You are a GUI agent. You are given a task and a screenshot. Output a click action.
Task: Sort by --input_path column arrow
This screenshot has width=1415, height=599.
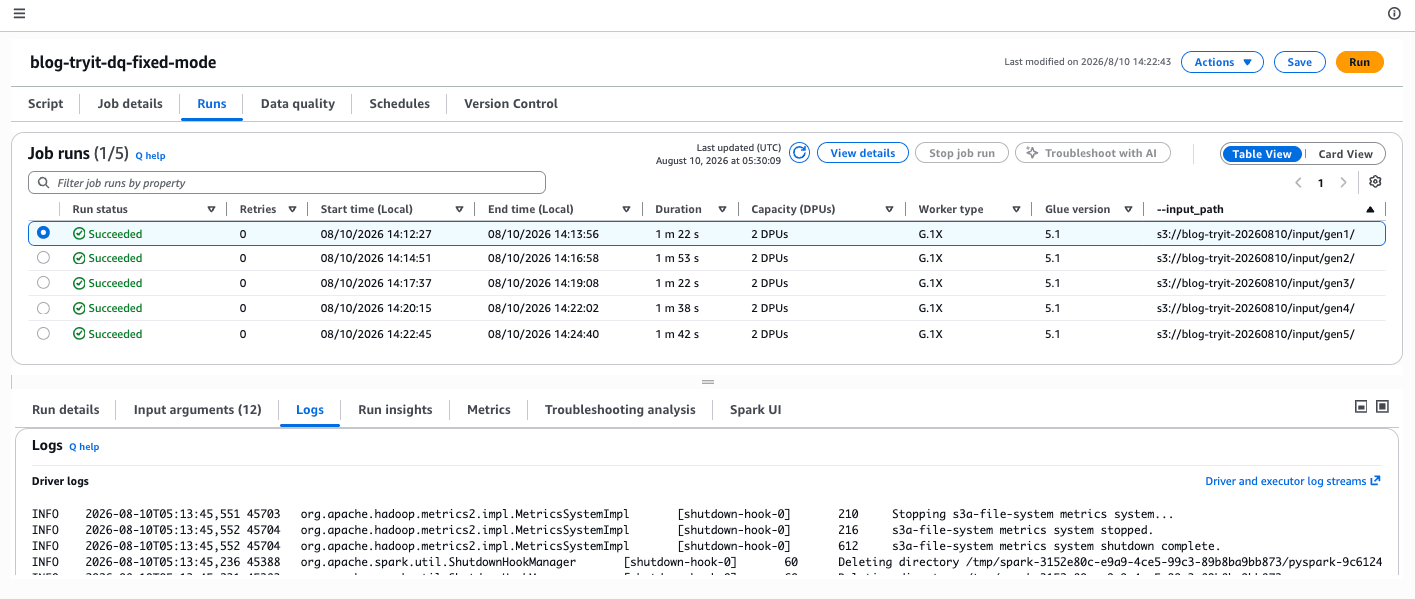(x=1369, y=210)
